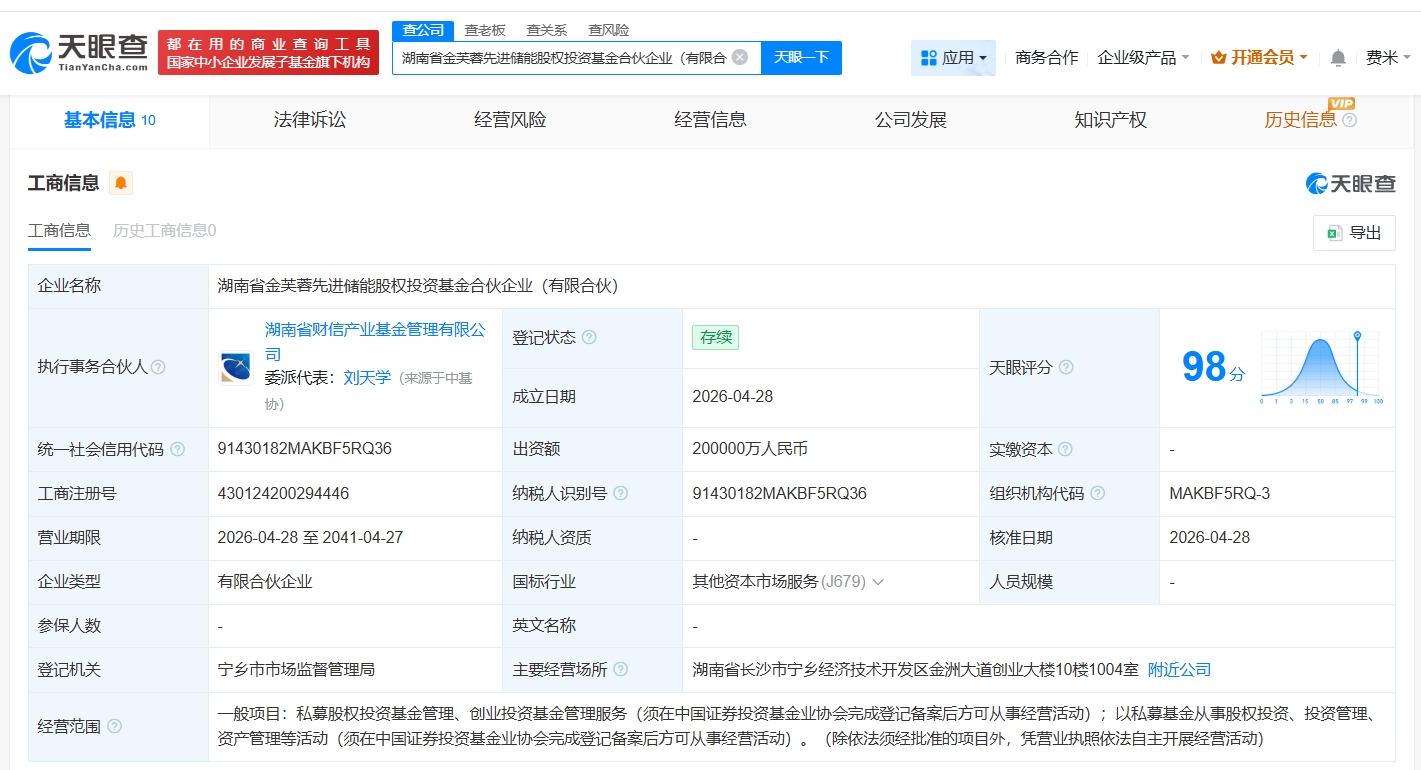Select the 经营风险 tab
This screenshot has width=1421, height=770.
pyautogui.click(x=510, y=120)
